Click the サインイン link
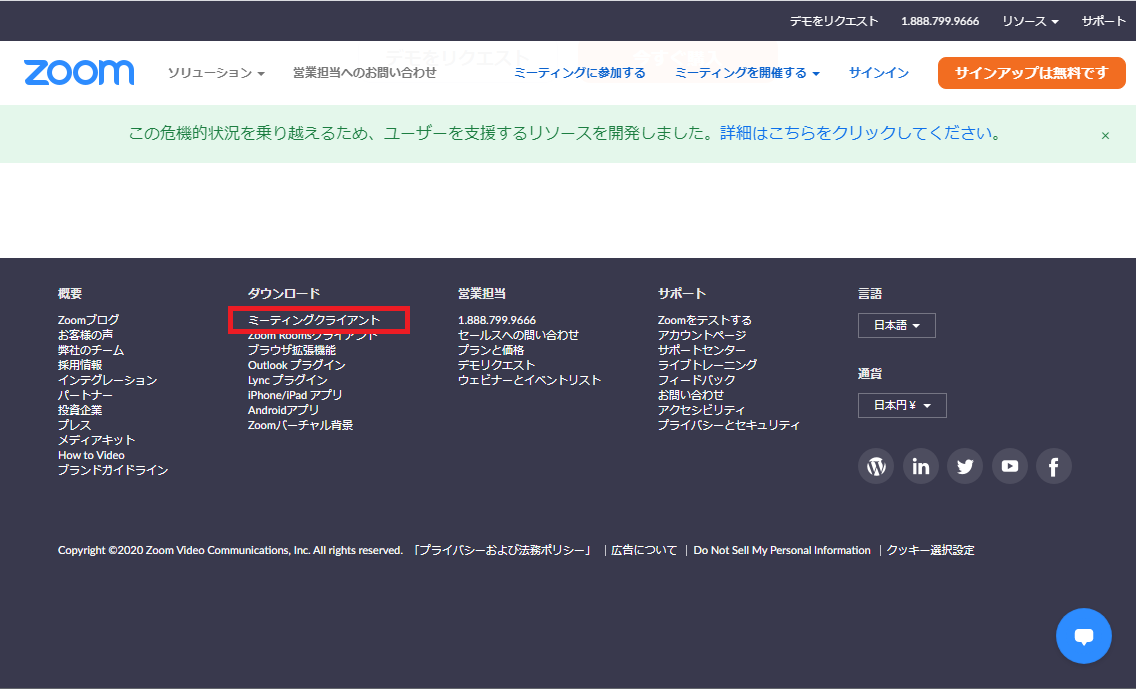Screen dimensions: 1136x689 [879, 72]
